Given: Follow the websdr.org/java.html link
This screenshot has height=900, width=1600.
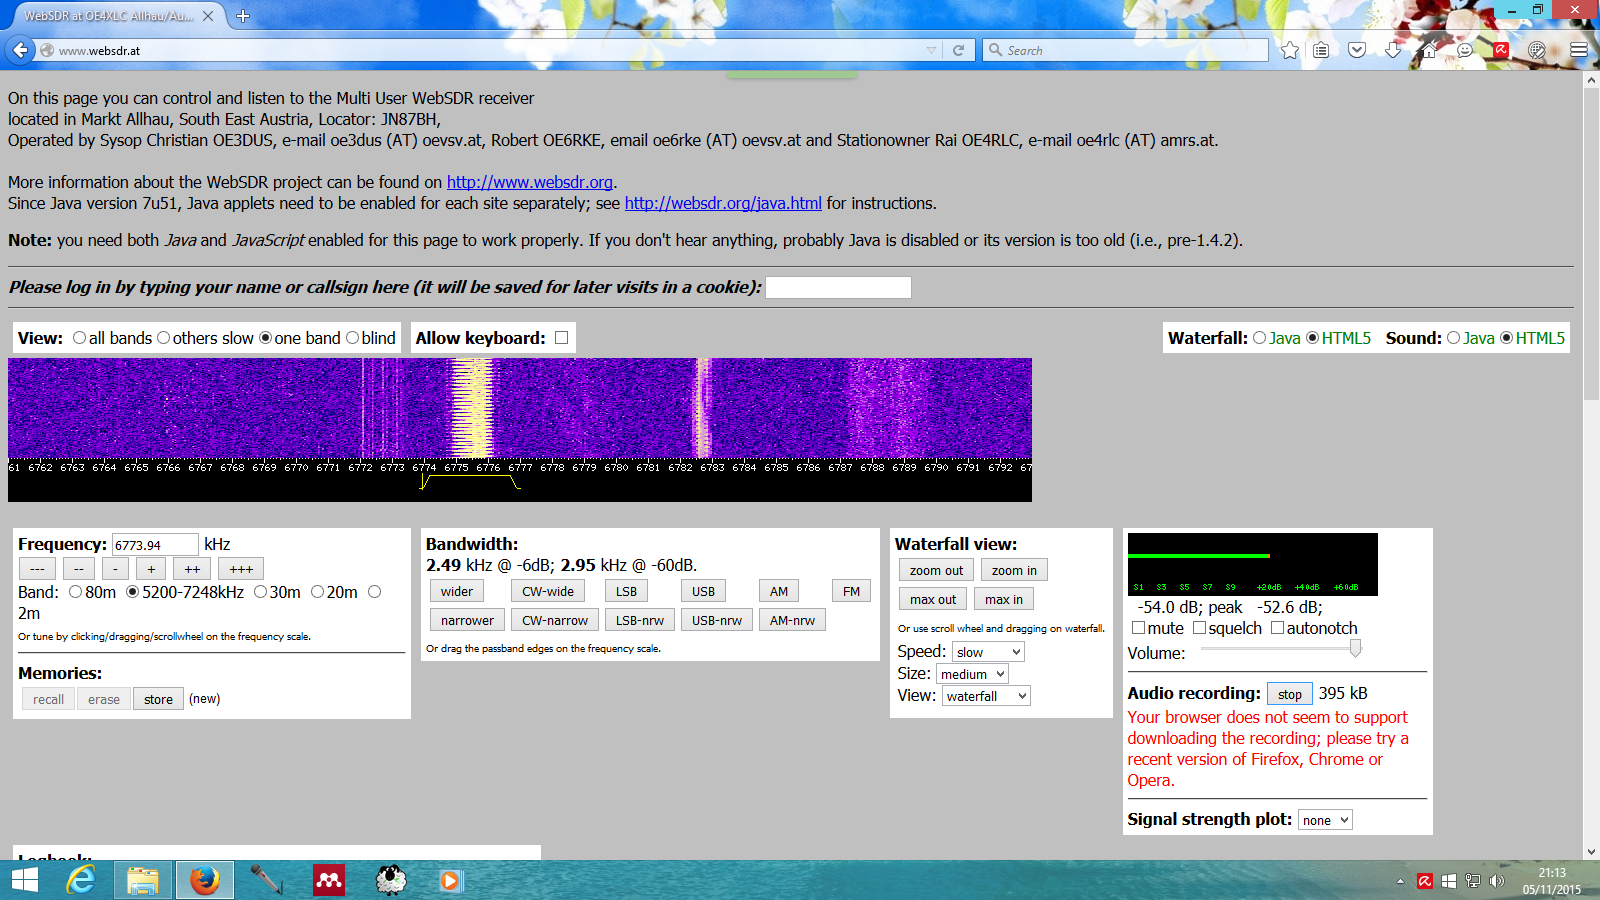Looking at the screenshot, I should click(723, 203).
